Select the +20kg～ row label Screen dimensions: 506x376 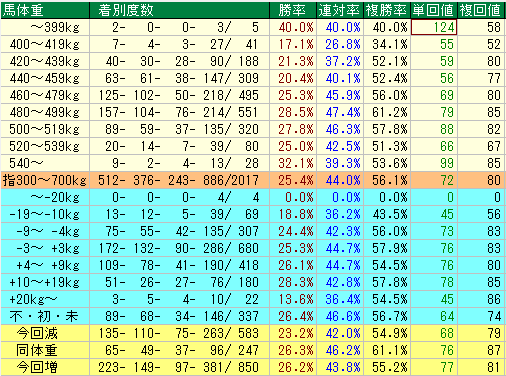point(45,299)
